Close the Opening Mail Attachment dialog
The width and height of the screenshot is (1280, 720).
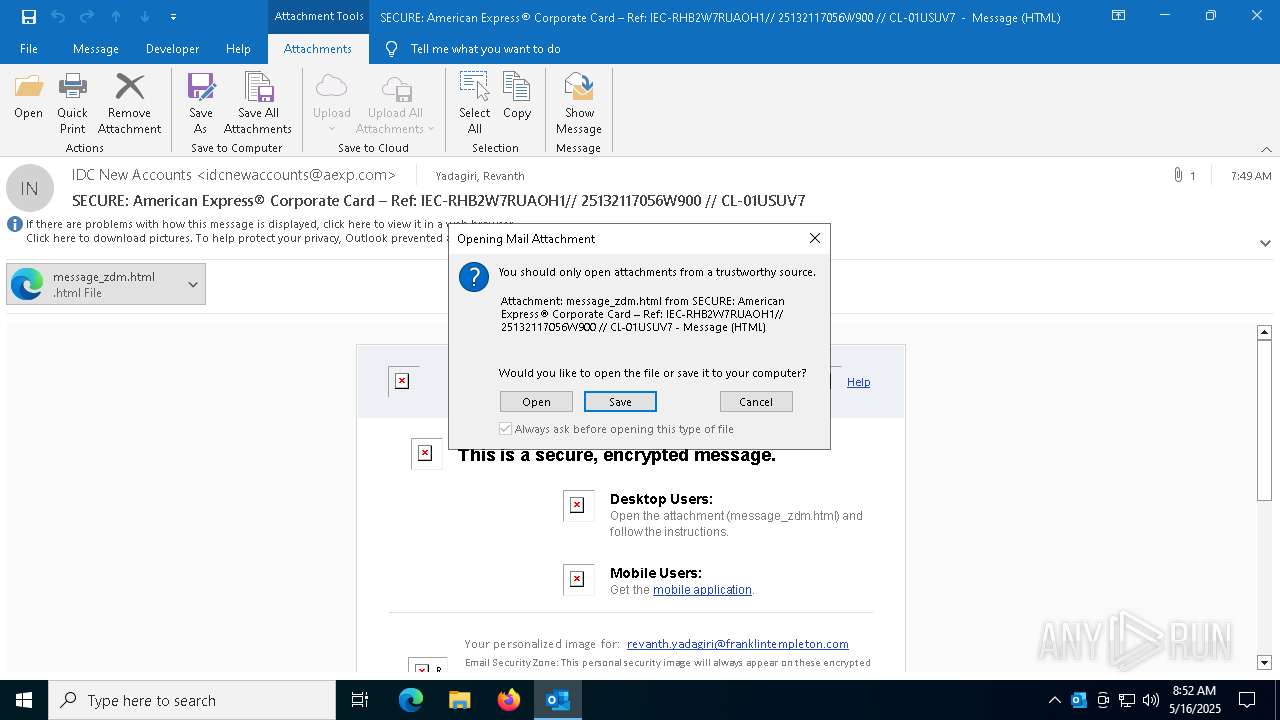point(814,238)
